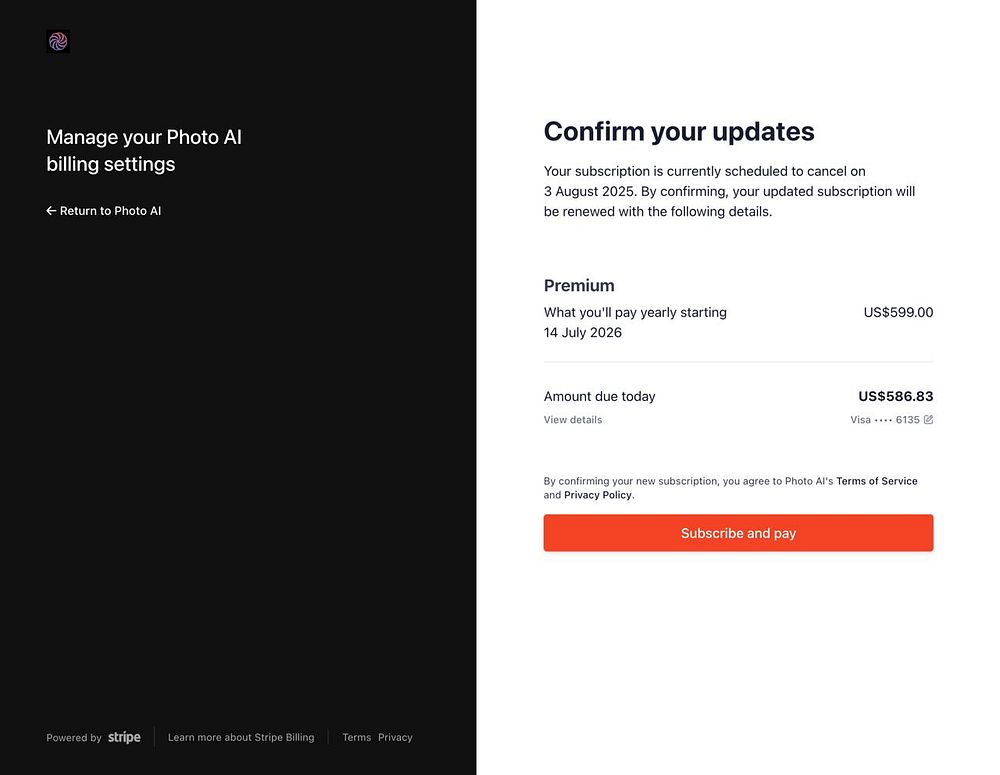Click the US$599.00 yearly price
The height and width of the screenshot is (775, 1000).
[x=898, y=312]
